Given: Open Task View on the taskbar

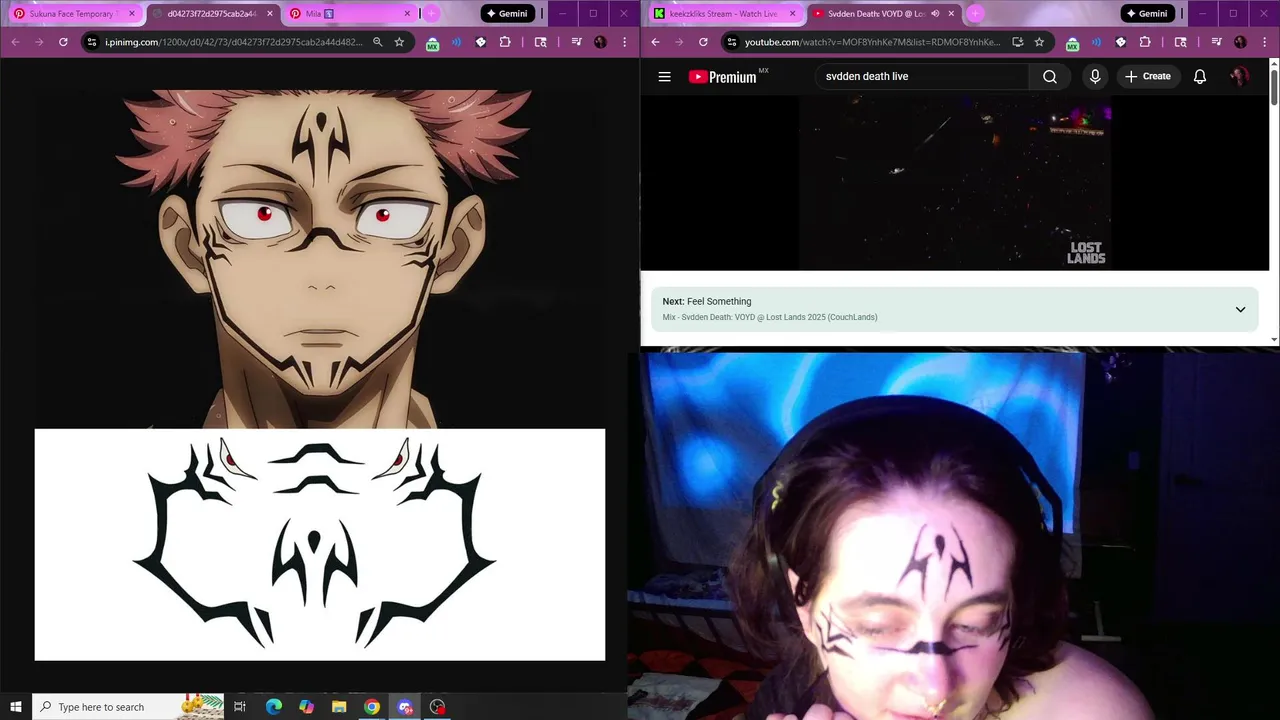Looking at the screenshot, I should (240, 706).
